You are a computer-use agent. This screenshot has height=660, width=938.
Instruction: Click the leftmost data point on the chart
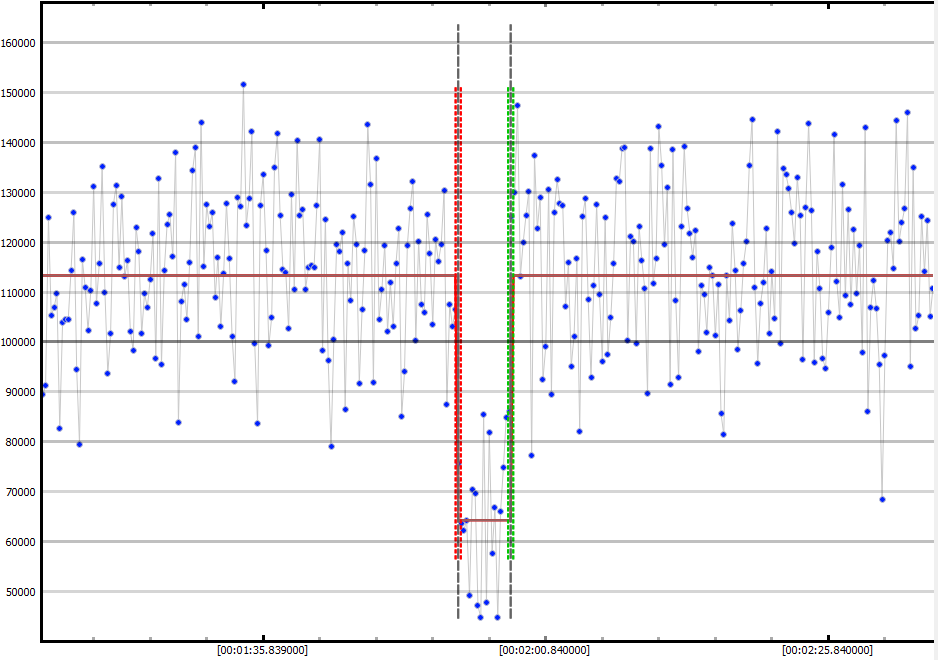(42, 394)
